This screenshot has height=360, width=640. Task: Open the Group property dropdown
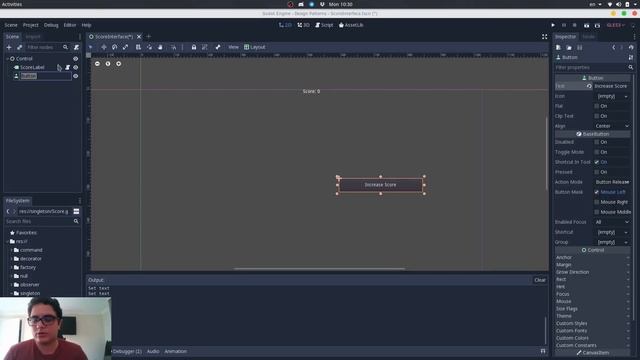(x=612, y=242)
